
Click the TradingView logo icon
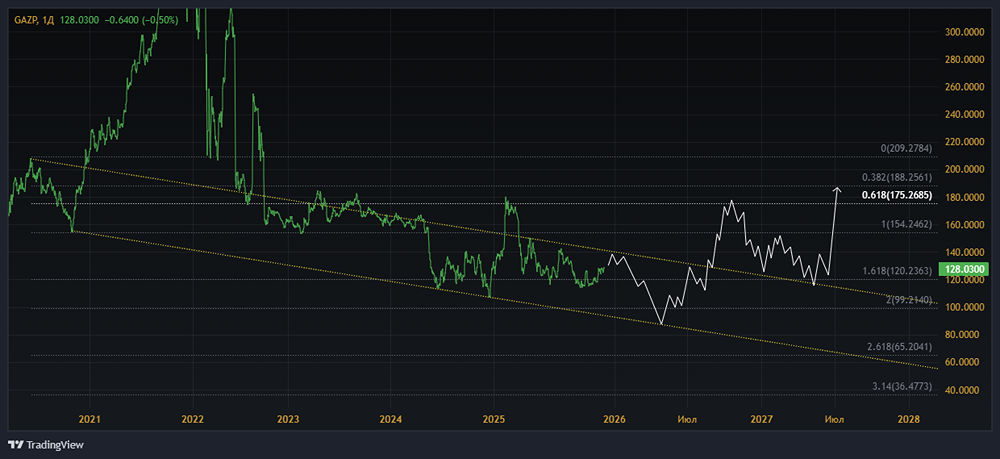coord(15,444)
